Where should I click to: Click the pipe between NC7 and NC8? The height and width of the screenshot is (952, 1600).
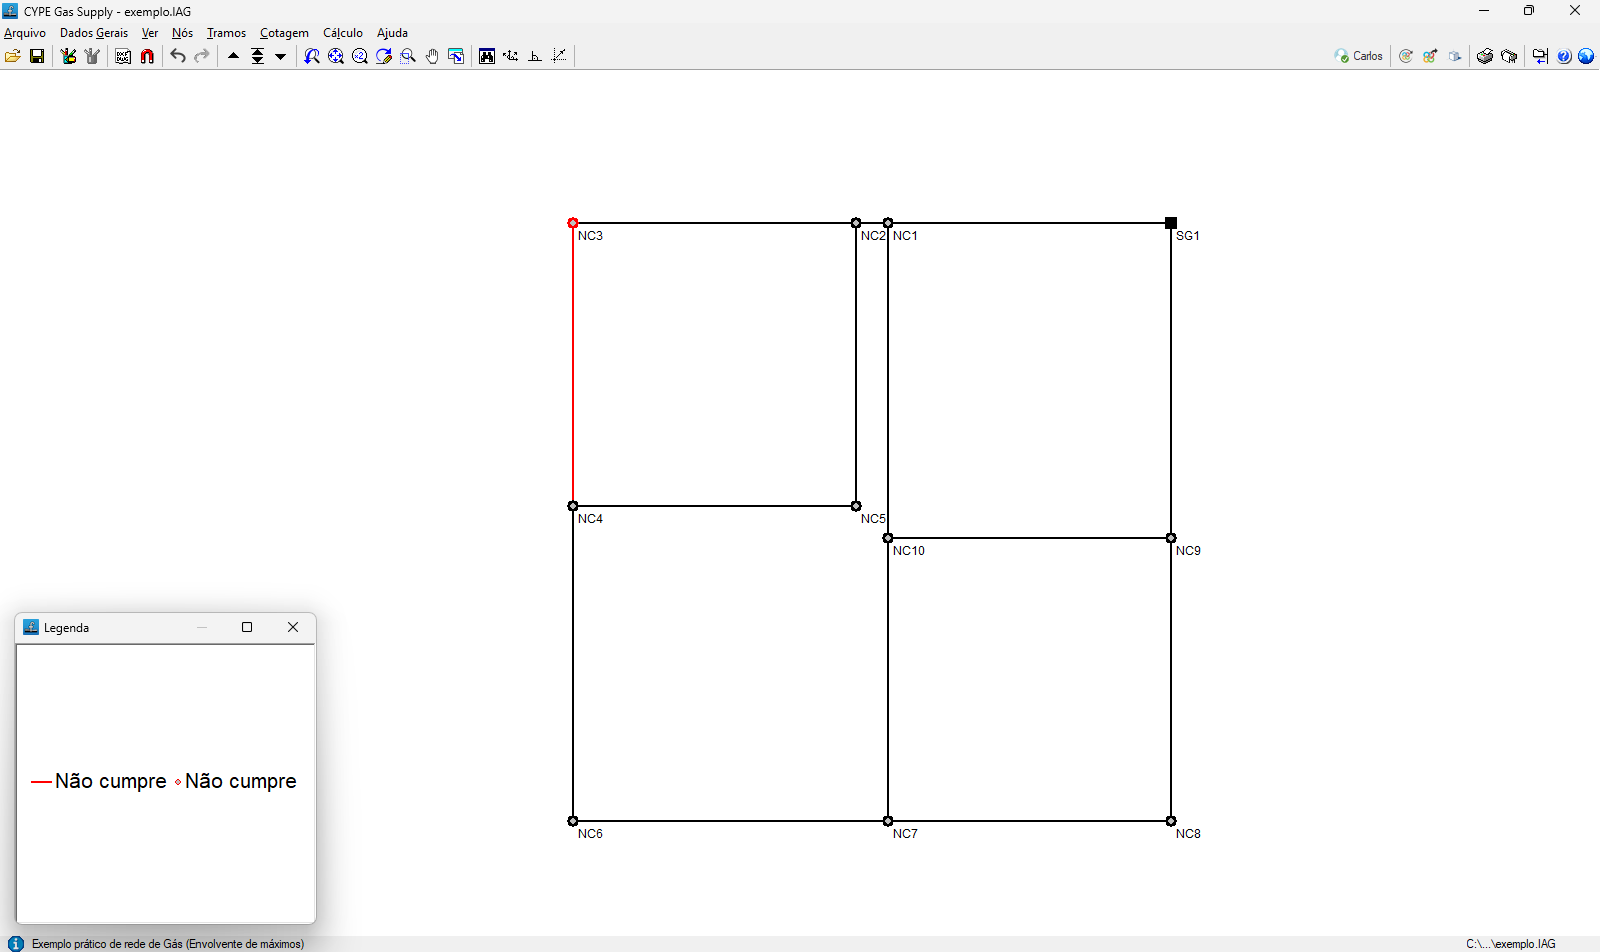[x=1030, y=821]
